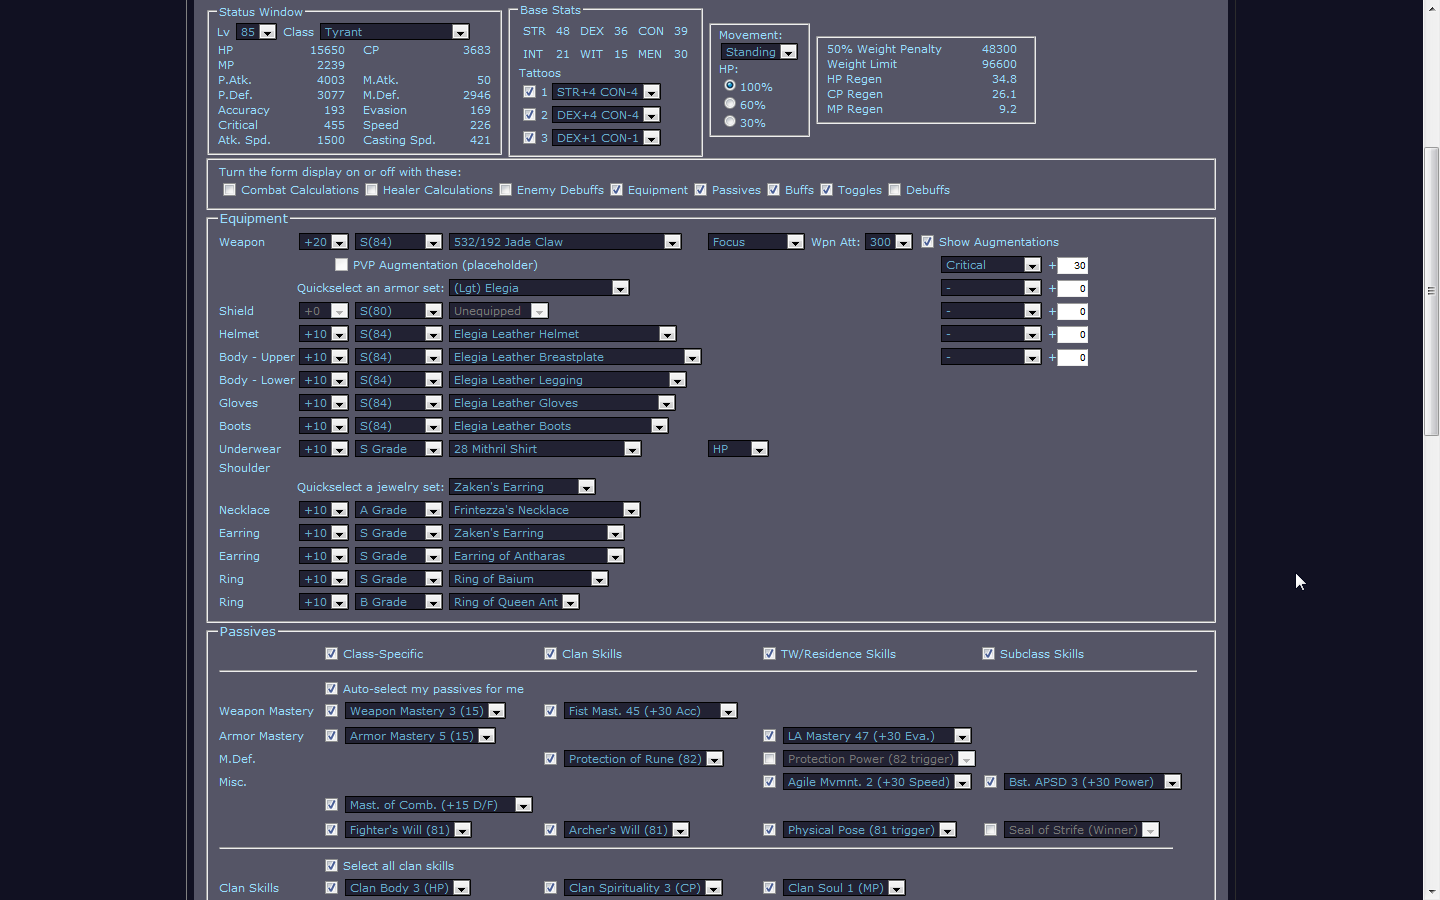The image size is (1440, 900).
Task: Toggle the Class-Specific passives checkbox
Action: click(x=332, y=654)
